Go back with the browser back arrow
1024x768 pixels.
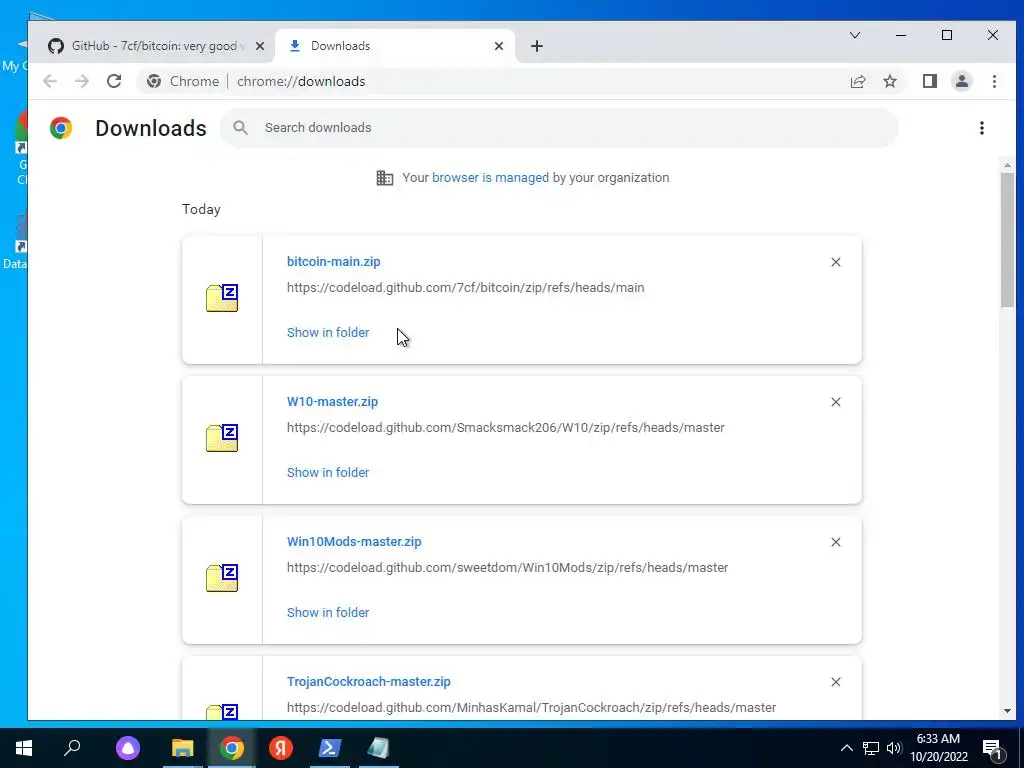coord(50,81)
